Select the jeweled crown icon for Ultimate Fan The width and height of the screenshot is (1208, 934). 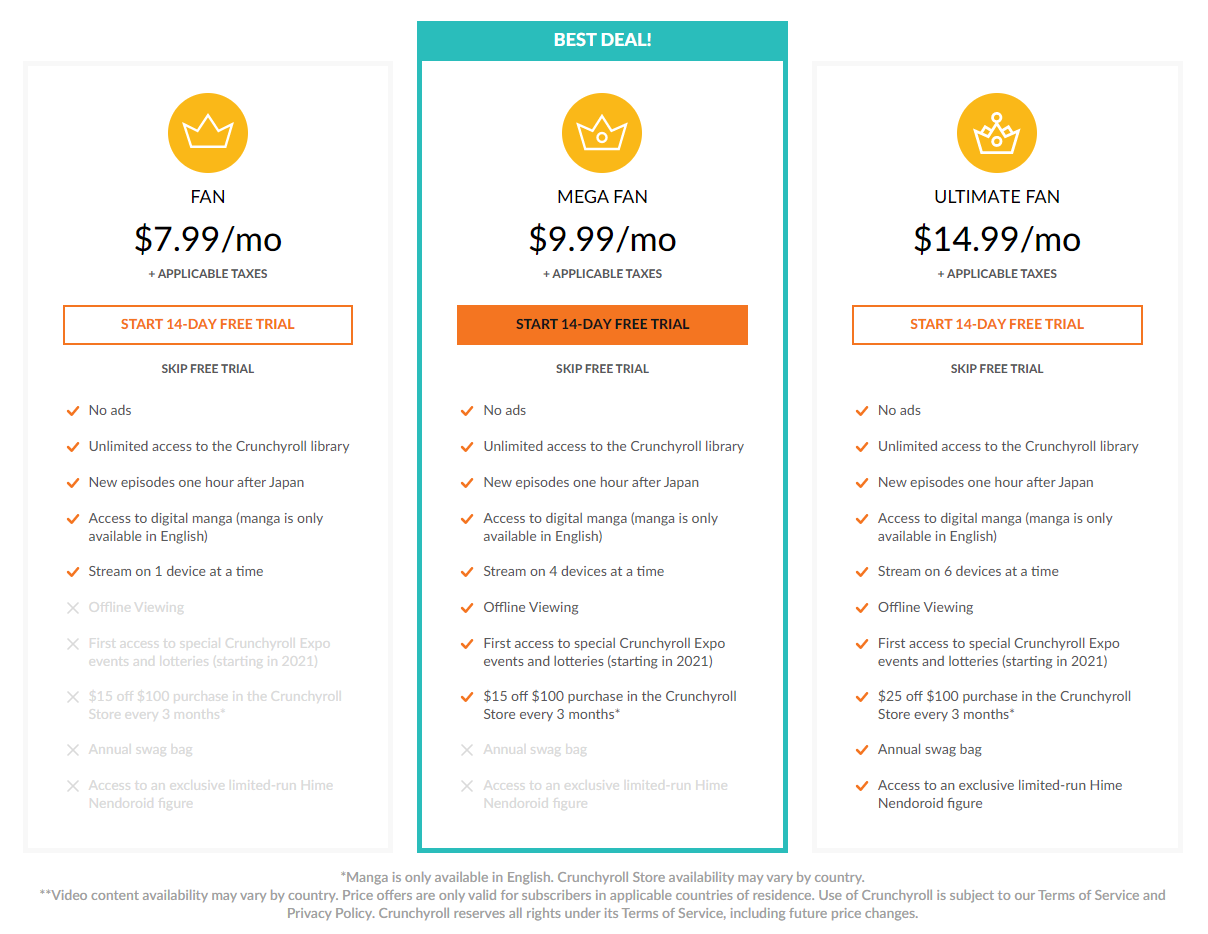click(x=996, y=132)
